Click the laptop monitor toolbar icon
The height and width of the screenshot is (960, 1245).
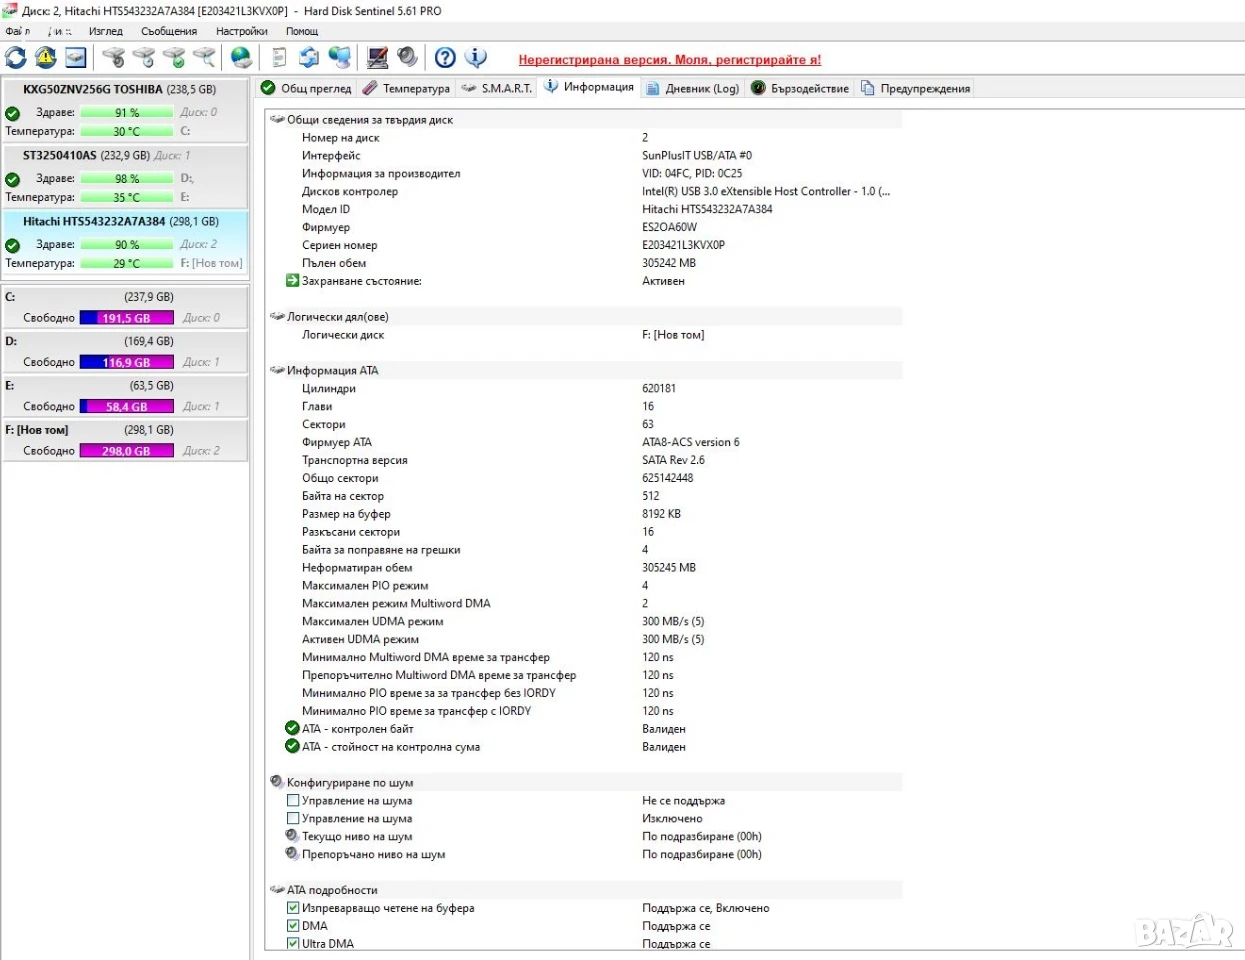pyautogui.click(x=377, y=57)
